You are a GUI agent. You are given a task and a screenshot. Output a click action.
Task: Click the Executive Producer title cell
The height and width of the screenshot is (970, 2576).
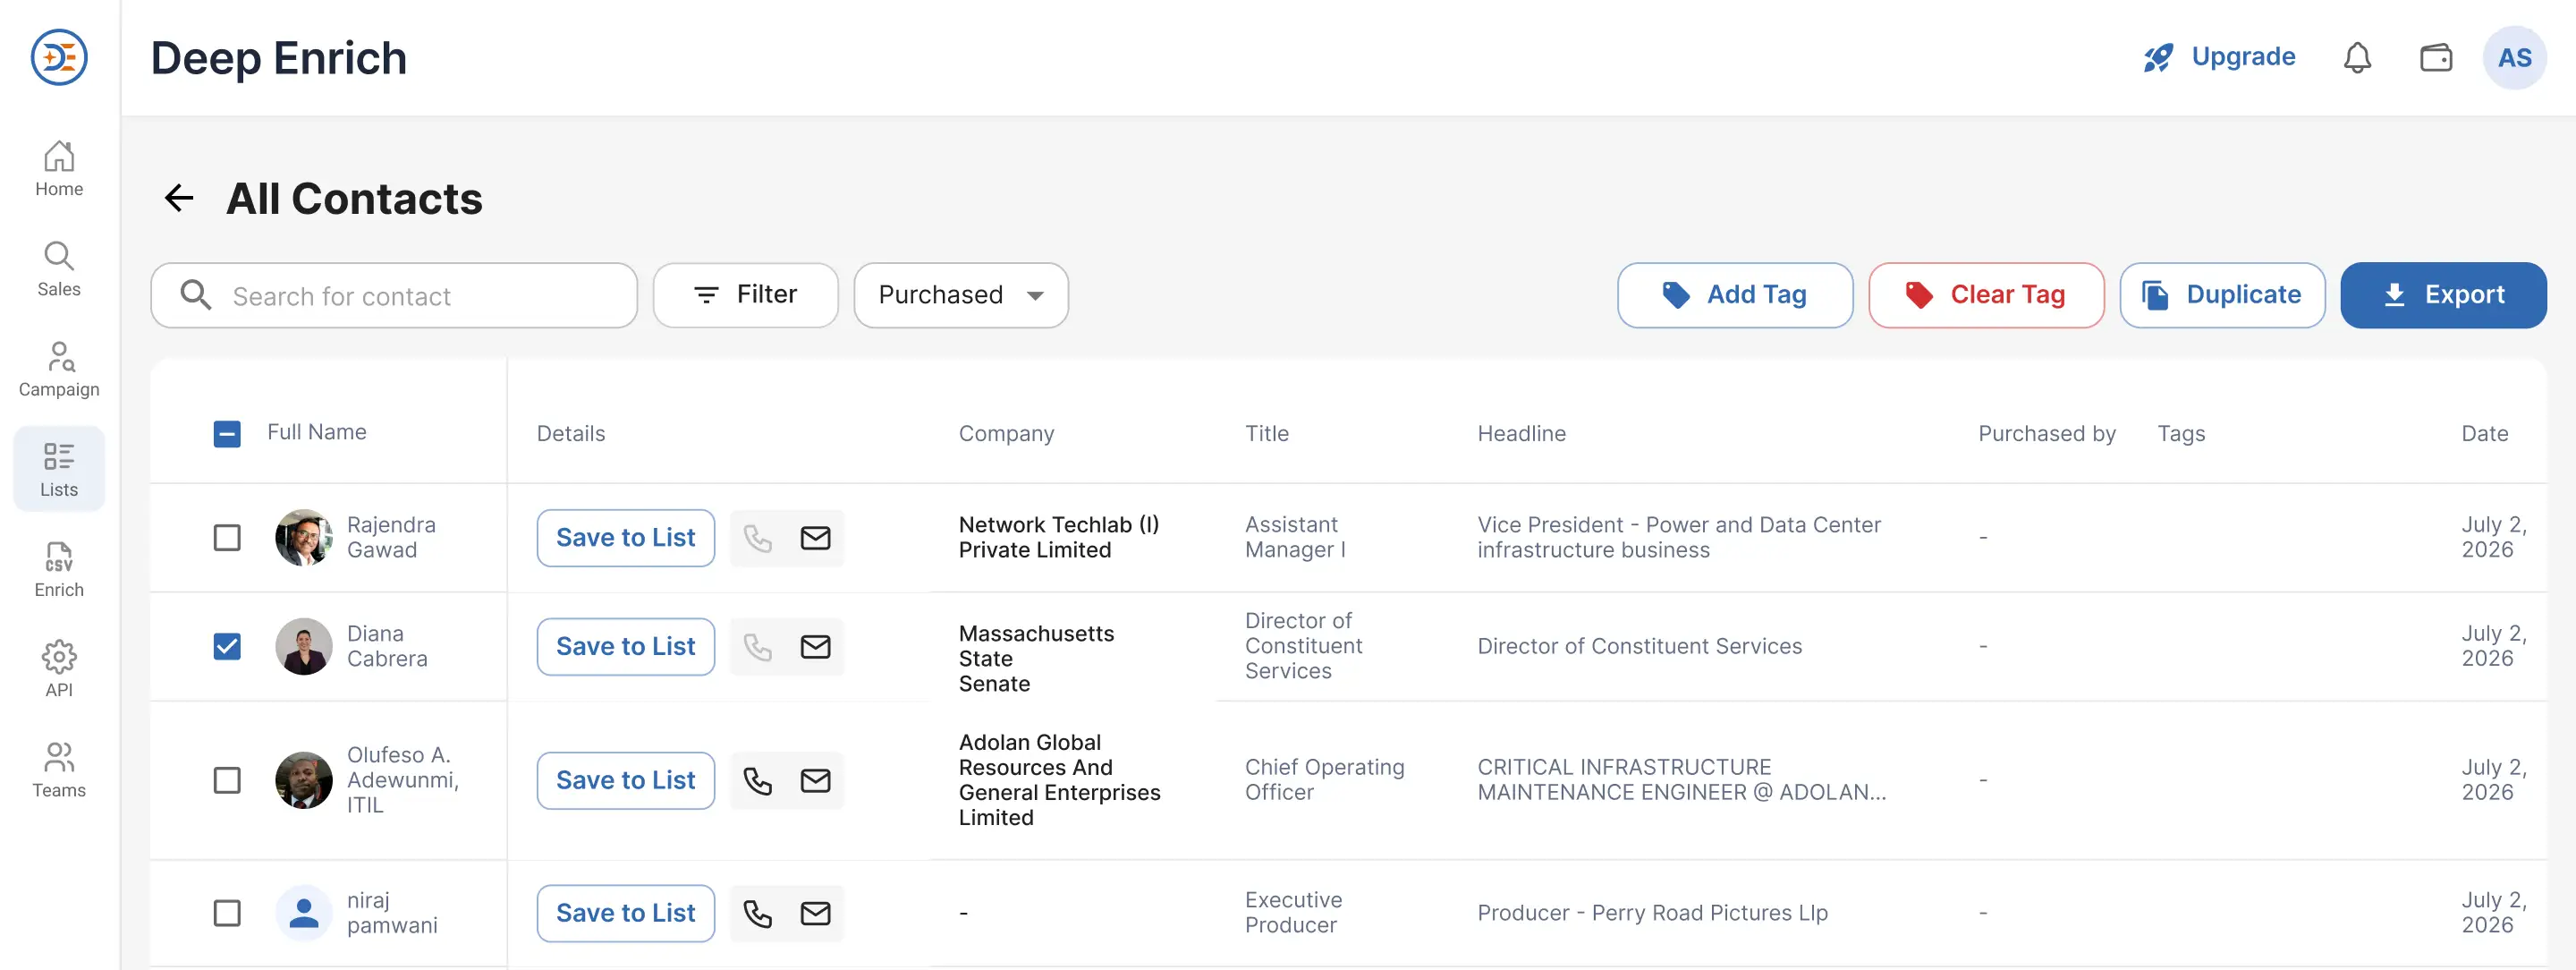point(1294,914)
